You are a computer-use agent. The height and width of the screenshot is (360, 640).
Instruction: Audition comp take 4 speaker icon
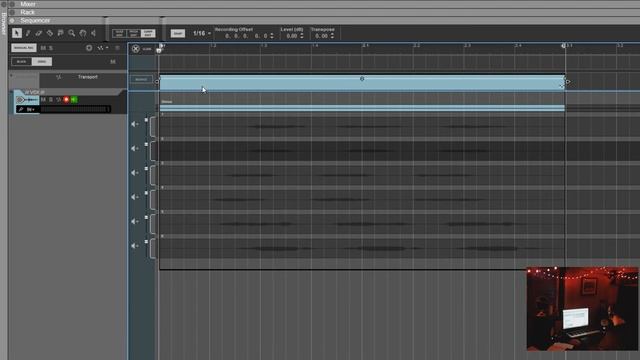point(135,197)
